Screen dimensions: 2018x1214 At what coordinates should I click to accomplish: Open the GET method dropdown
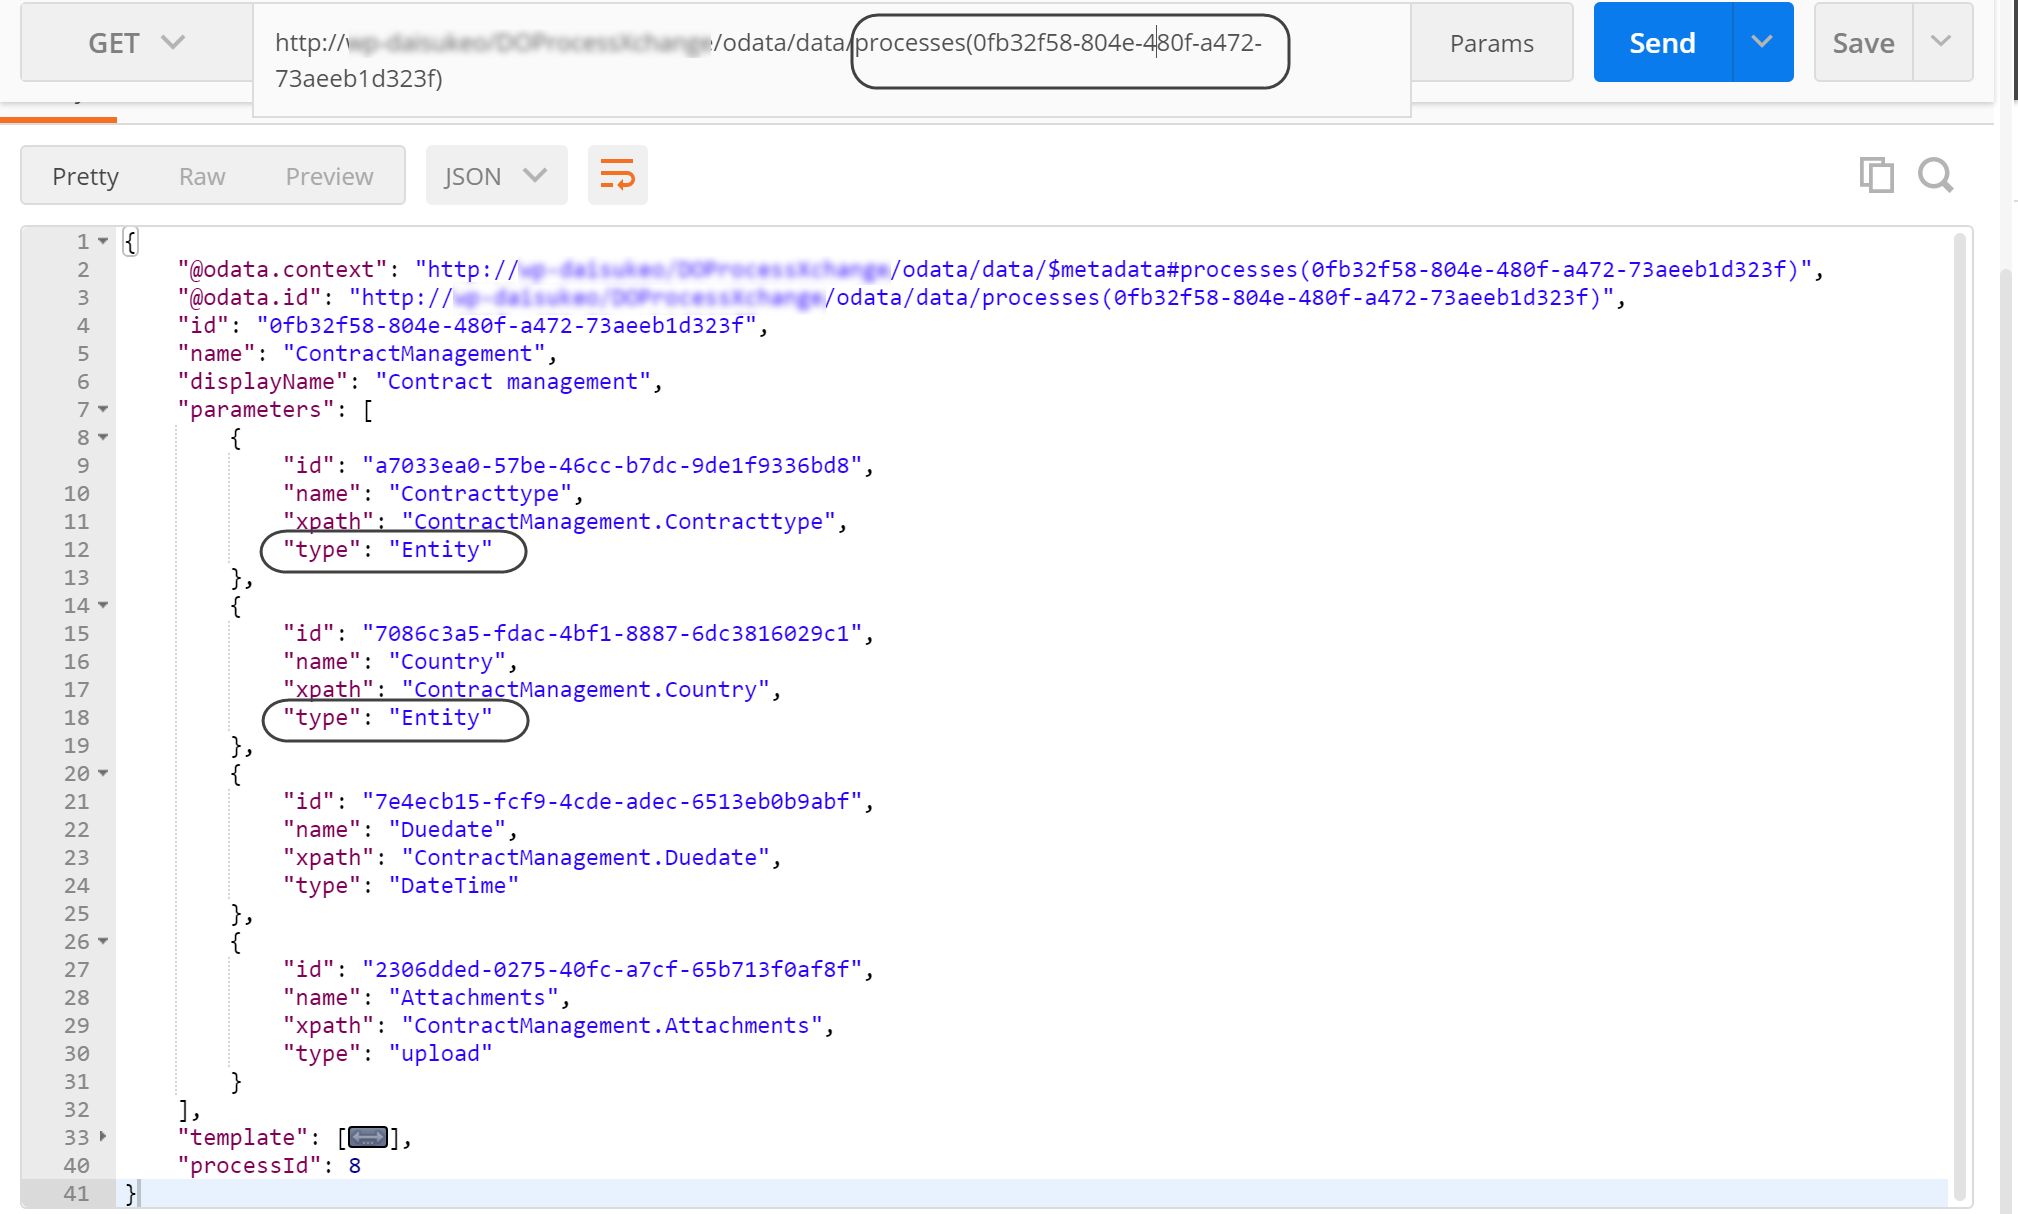(x=137, y=43)
